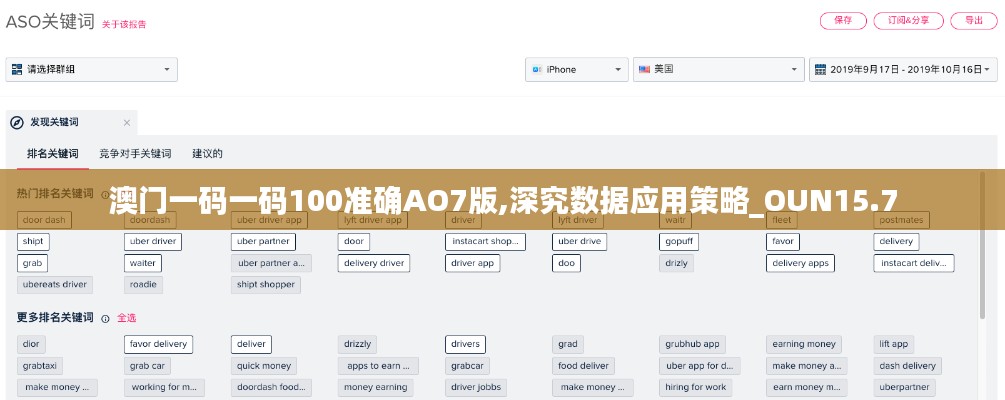
Task: Click the US flag icon beside 美国
Action: (x=645, y=70)
